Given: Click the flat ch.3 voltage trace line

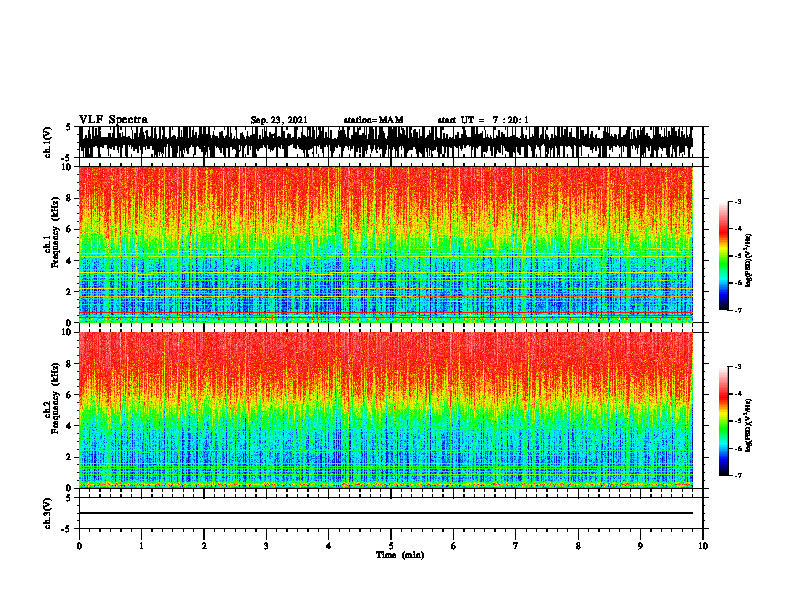Looking at the screenshot, I should coord(385,513).
